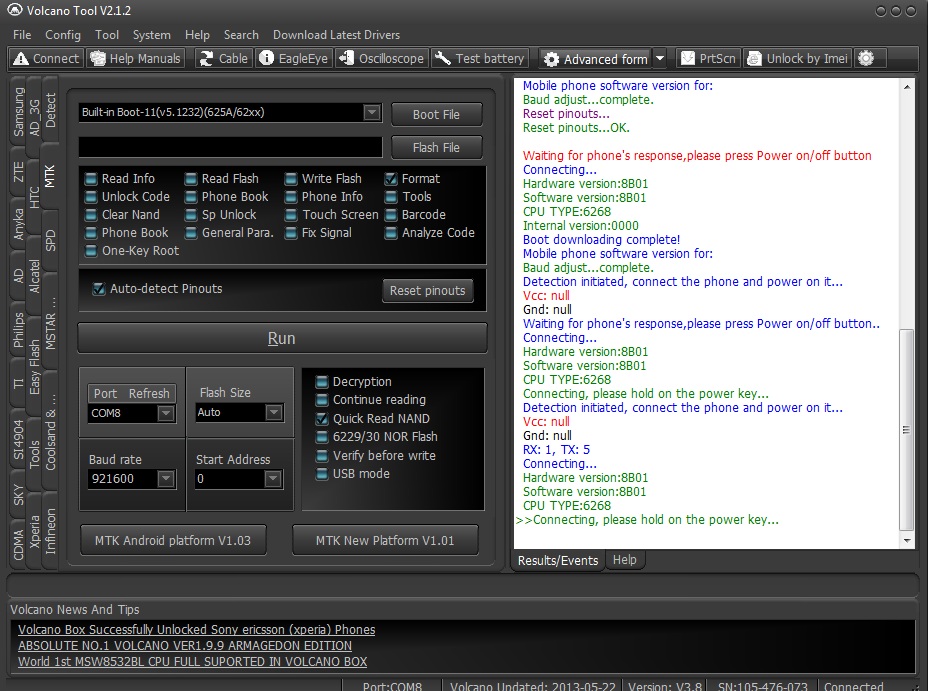Screen dimensions: 928x691
Task: Tick the One-Key Root checkbox
Action: click(91, 251)
